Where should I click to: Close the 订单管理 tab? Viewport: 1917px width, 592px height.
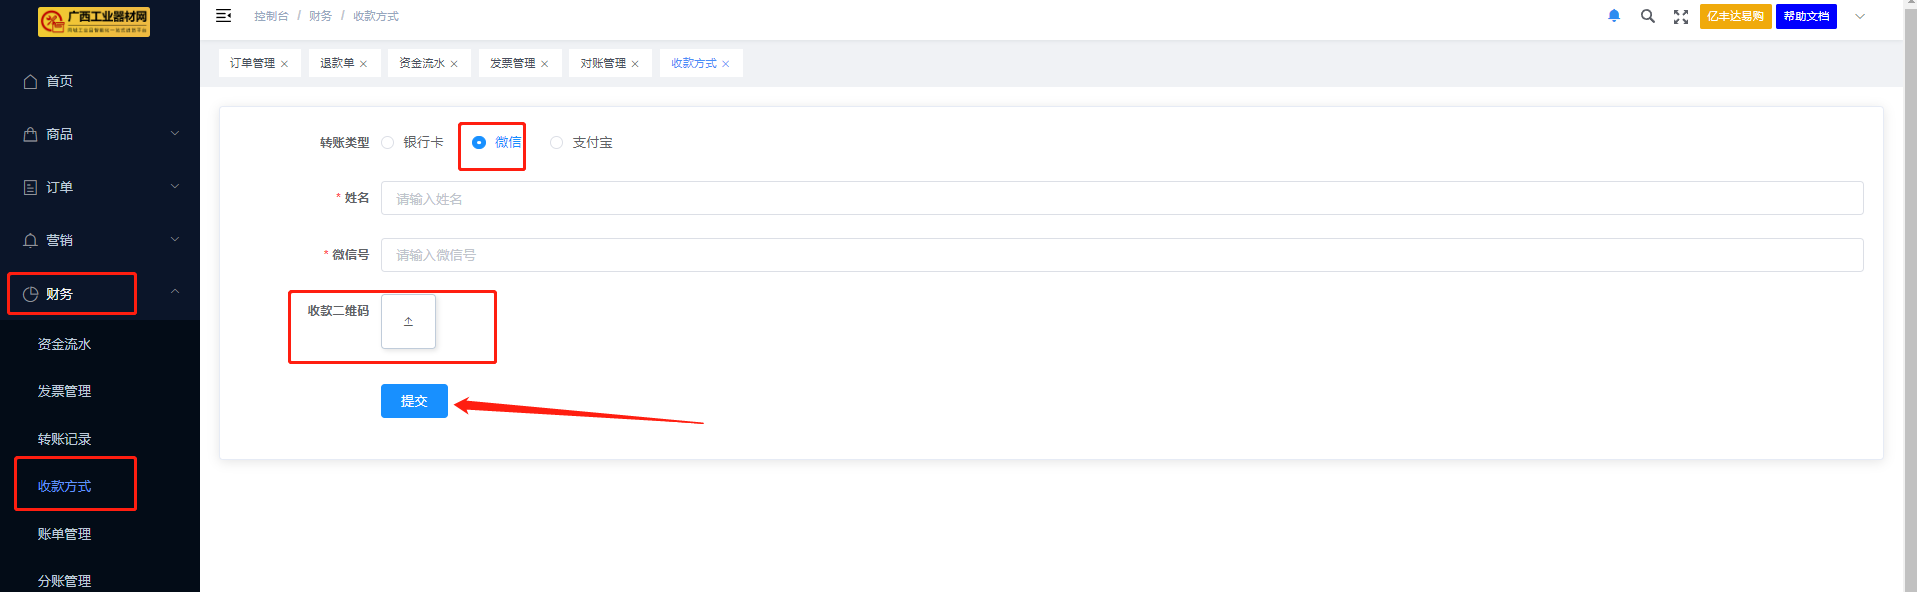tap(285, 64)
